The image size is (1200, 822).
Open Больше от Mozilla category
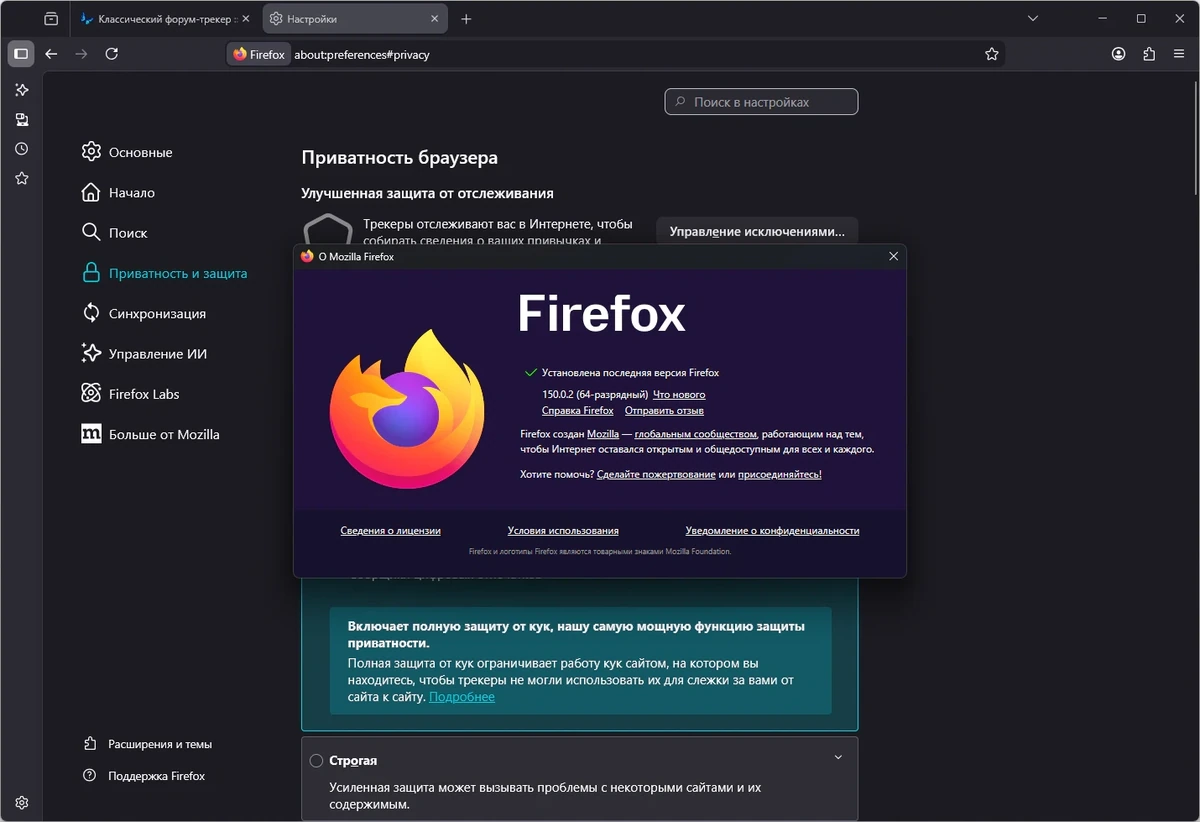click(x=150, y=434)
